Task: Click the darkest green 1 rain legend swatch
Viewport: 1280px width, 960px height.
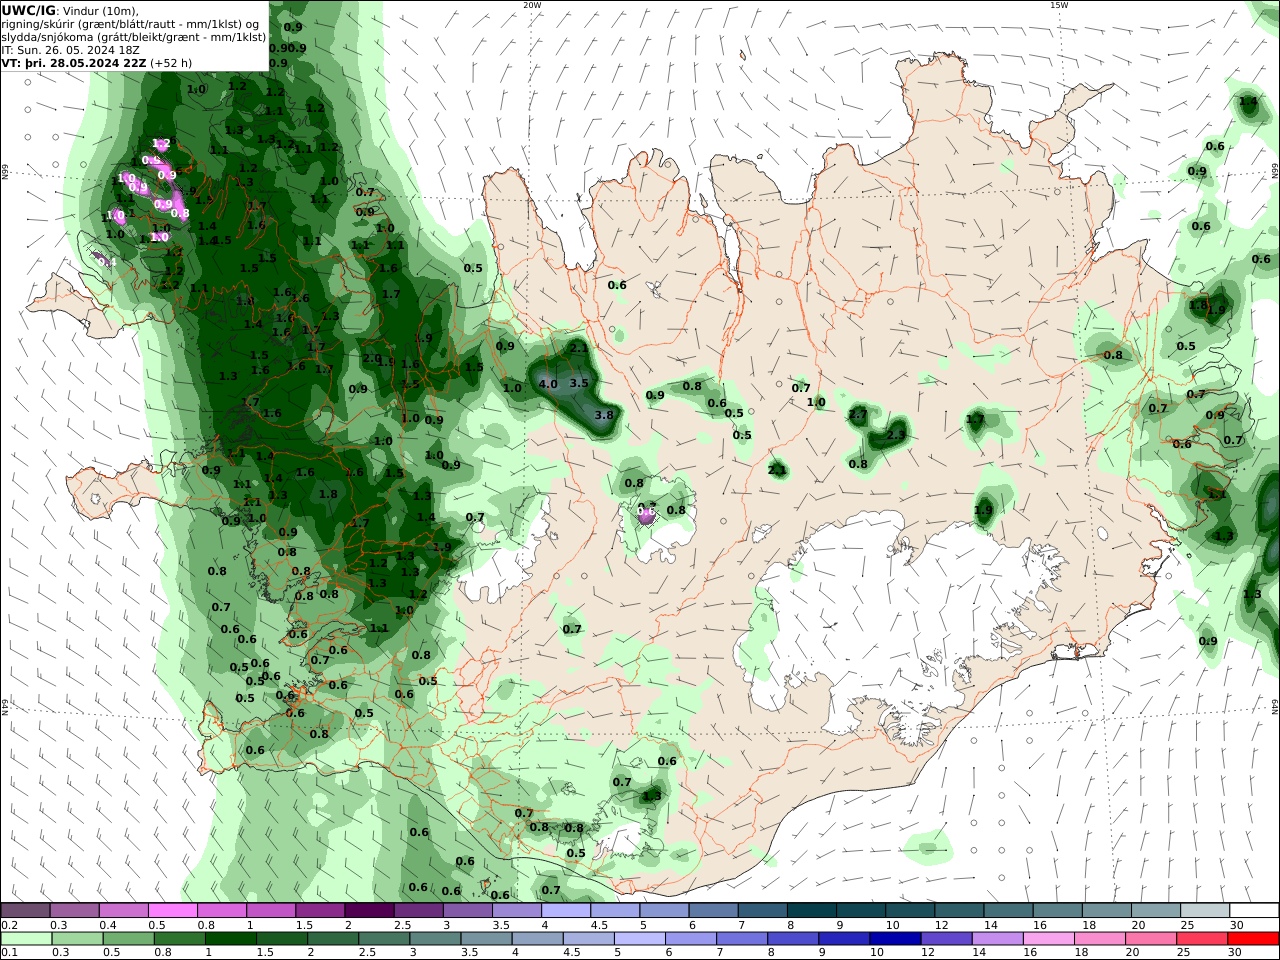Action: 230,939
